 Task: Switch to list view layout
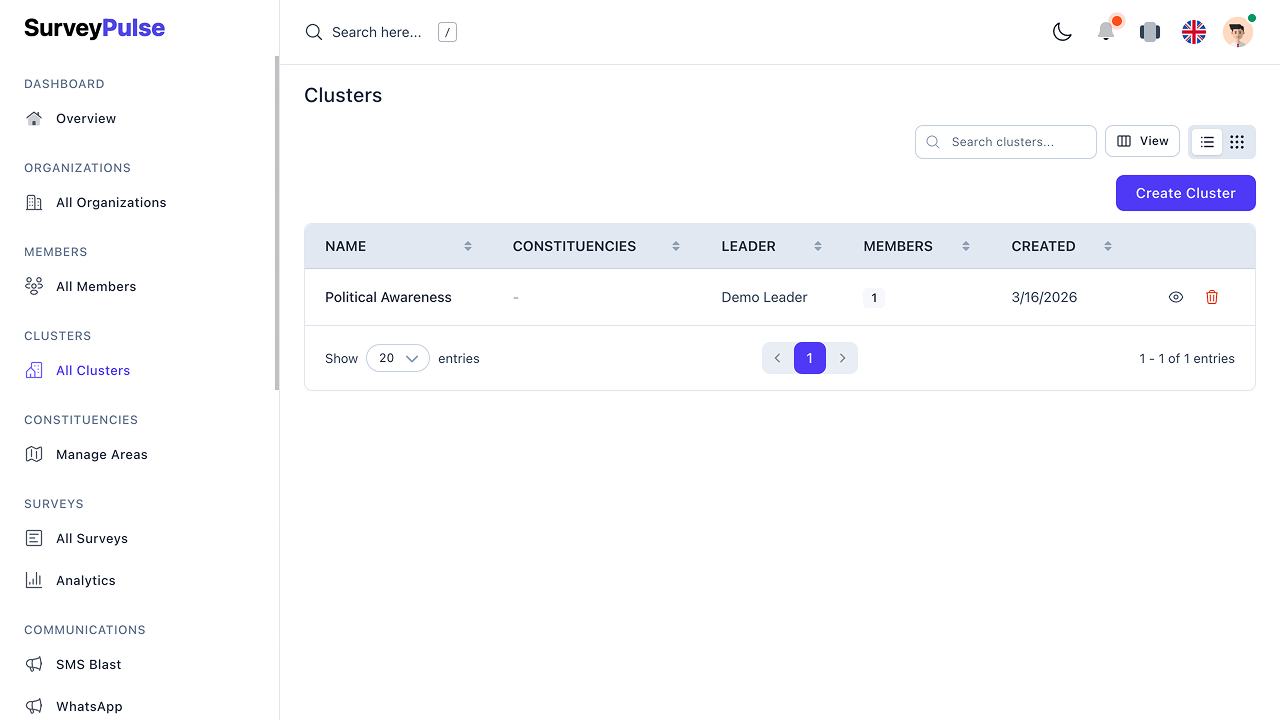click(x=1207, y=142)
